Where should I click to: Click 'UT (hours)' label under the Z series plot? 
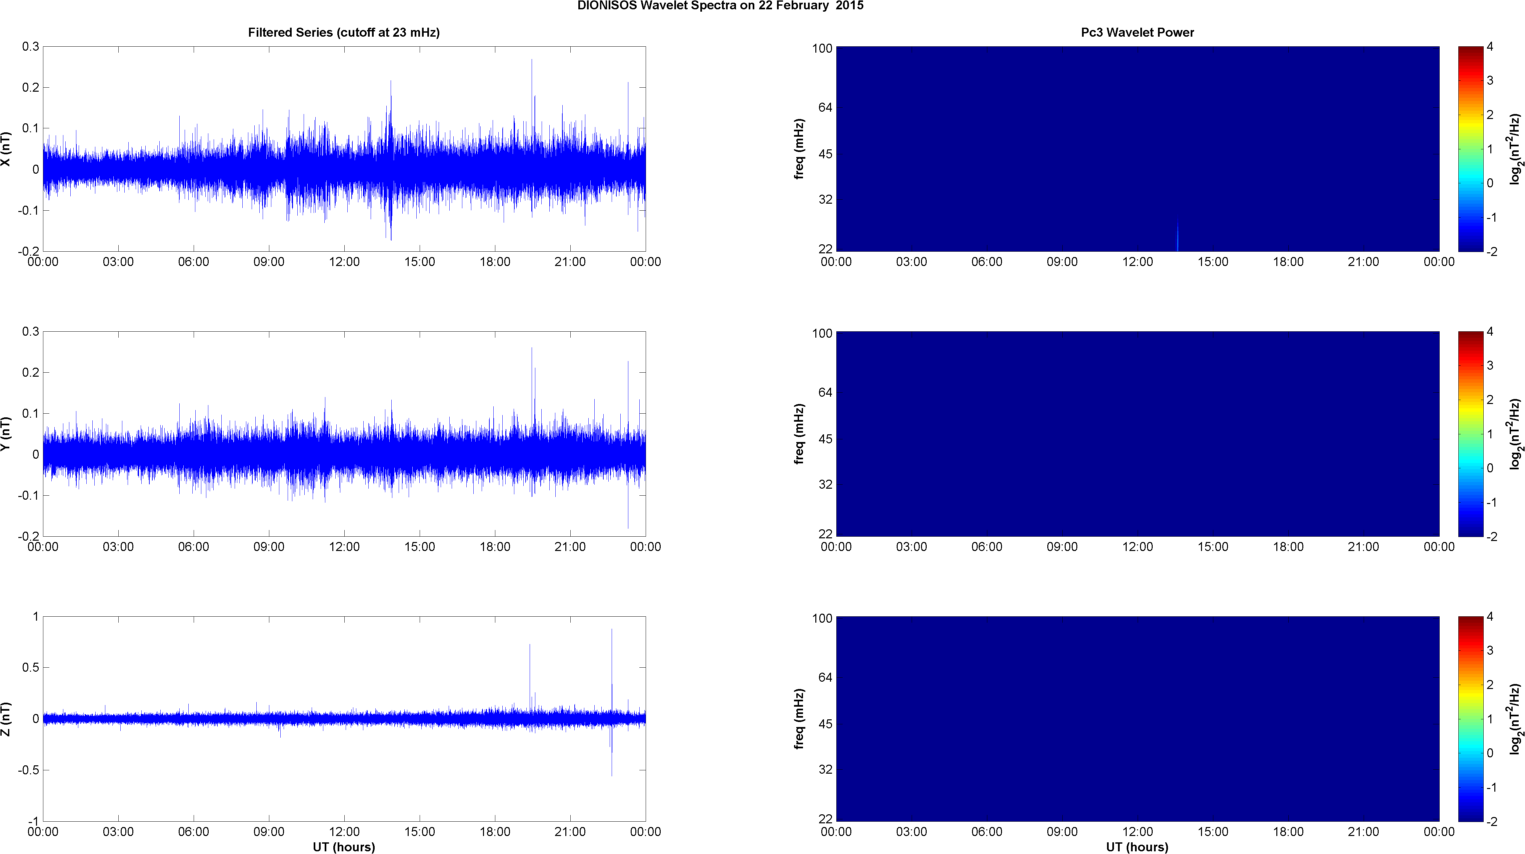pos(344,847)
